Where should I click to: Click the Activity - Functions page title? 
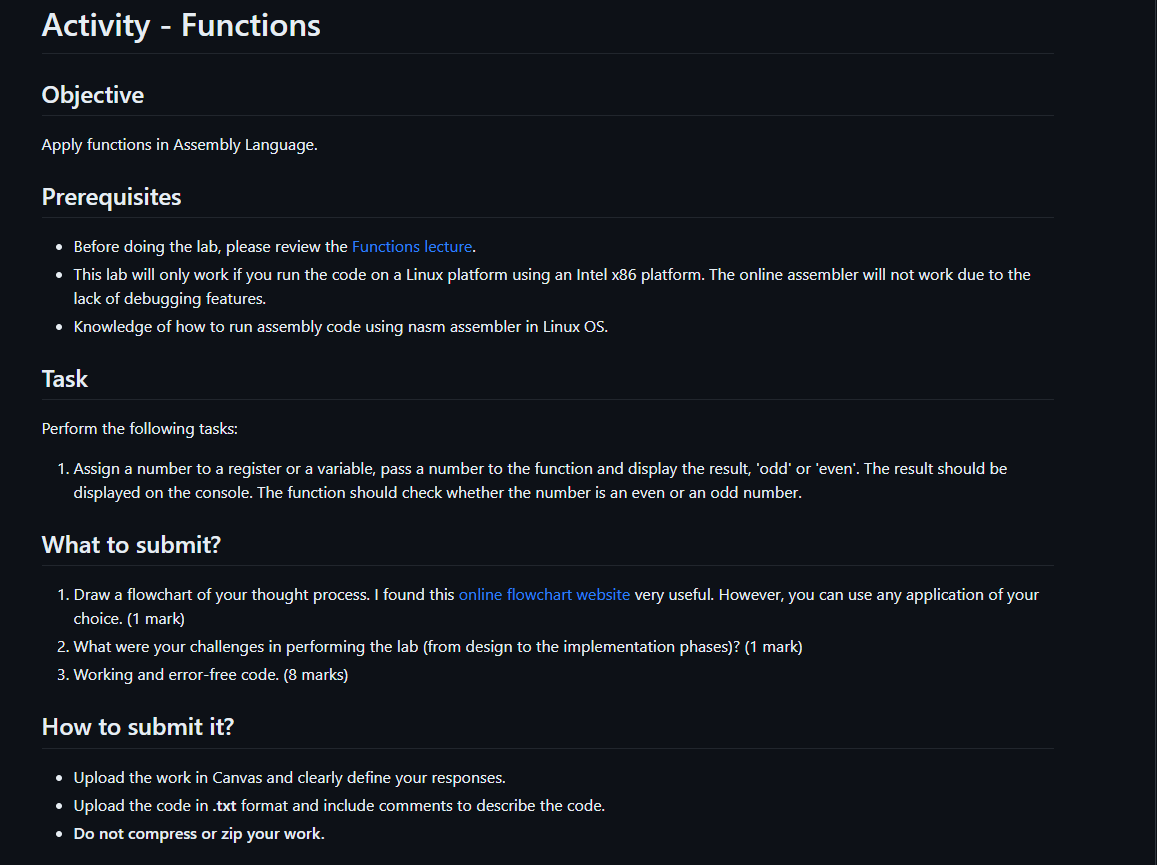pyautogui.click(x=182, y=26)
